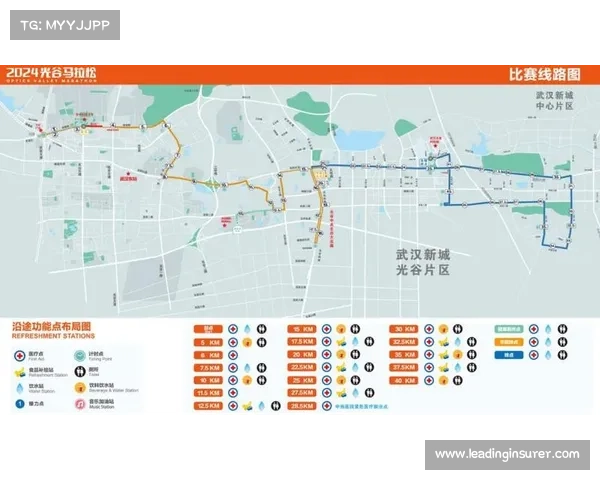Select the 17.5 KM orange label
Image resolution: width=600 pixels, height=480 pixels.
(302, 341)
